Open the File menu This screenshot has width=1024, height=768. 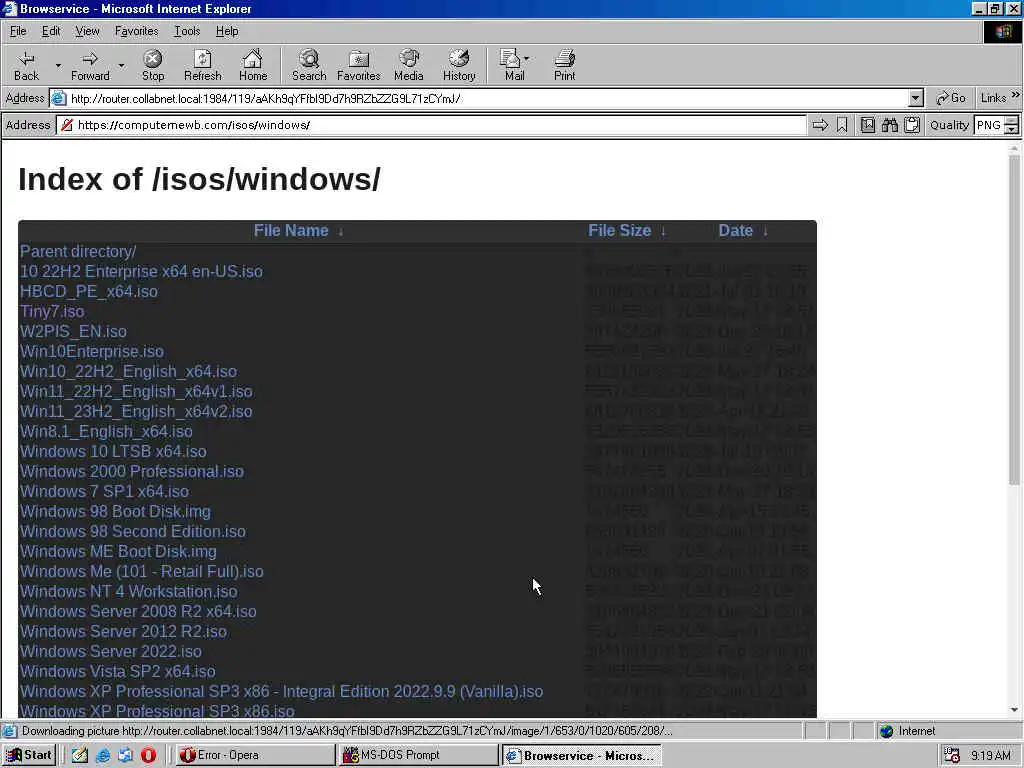[x=18, y=31]
